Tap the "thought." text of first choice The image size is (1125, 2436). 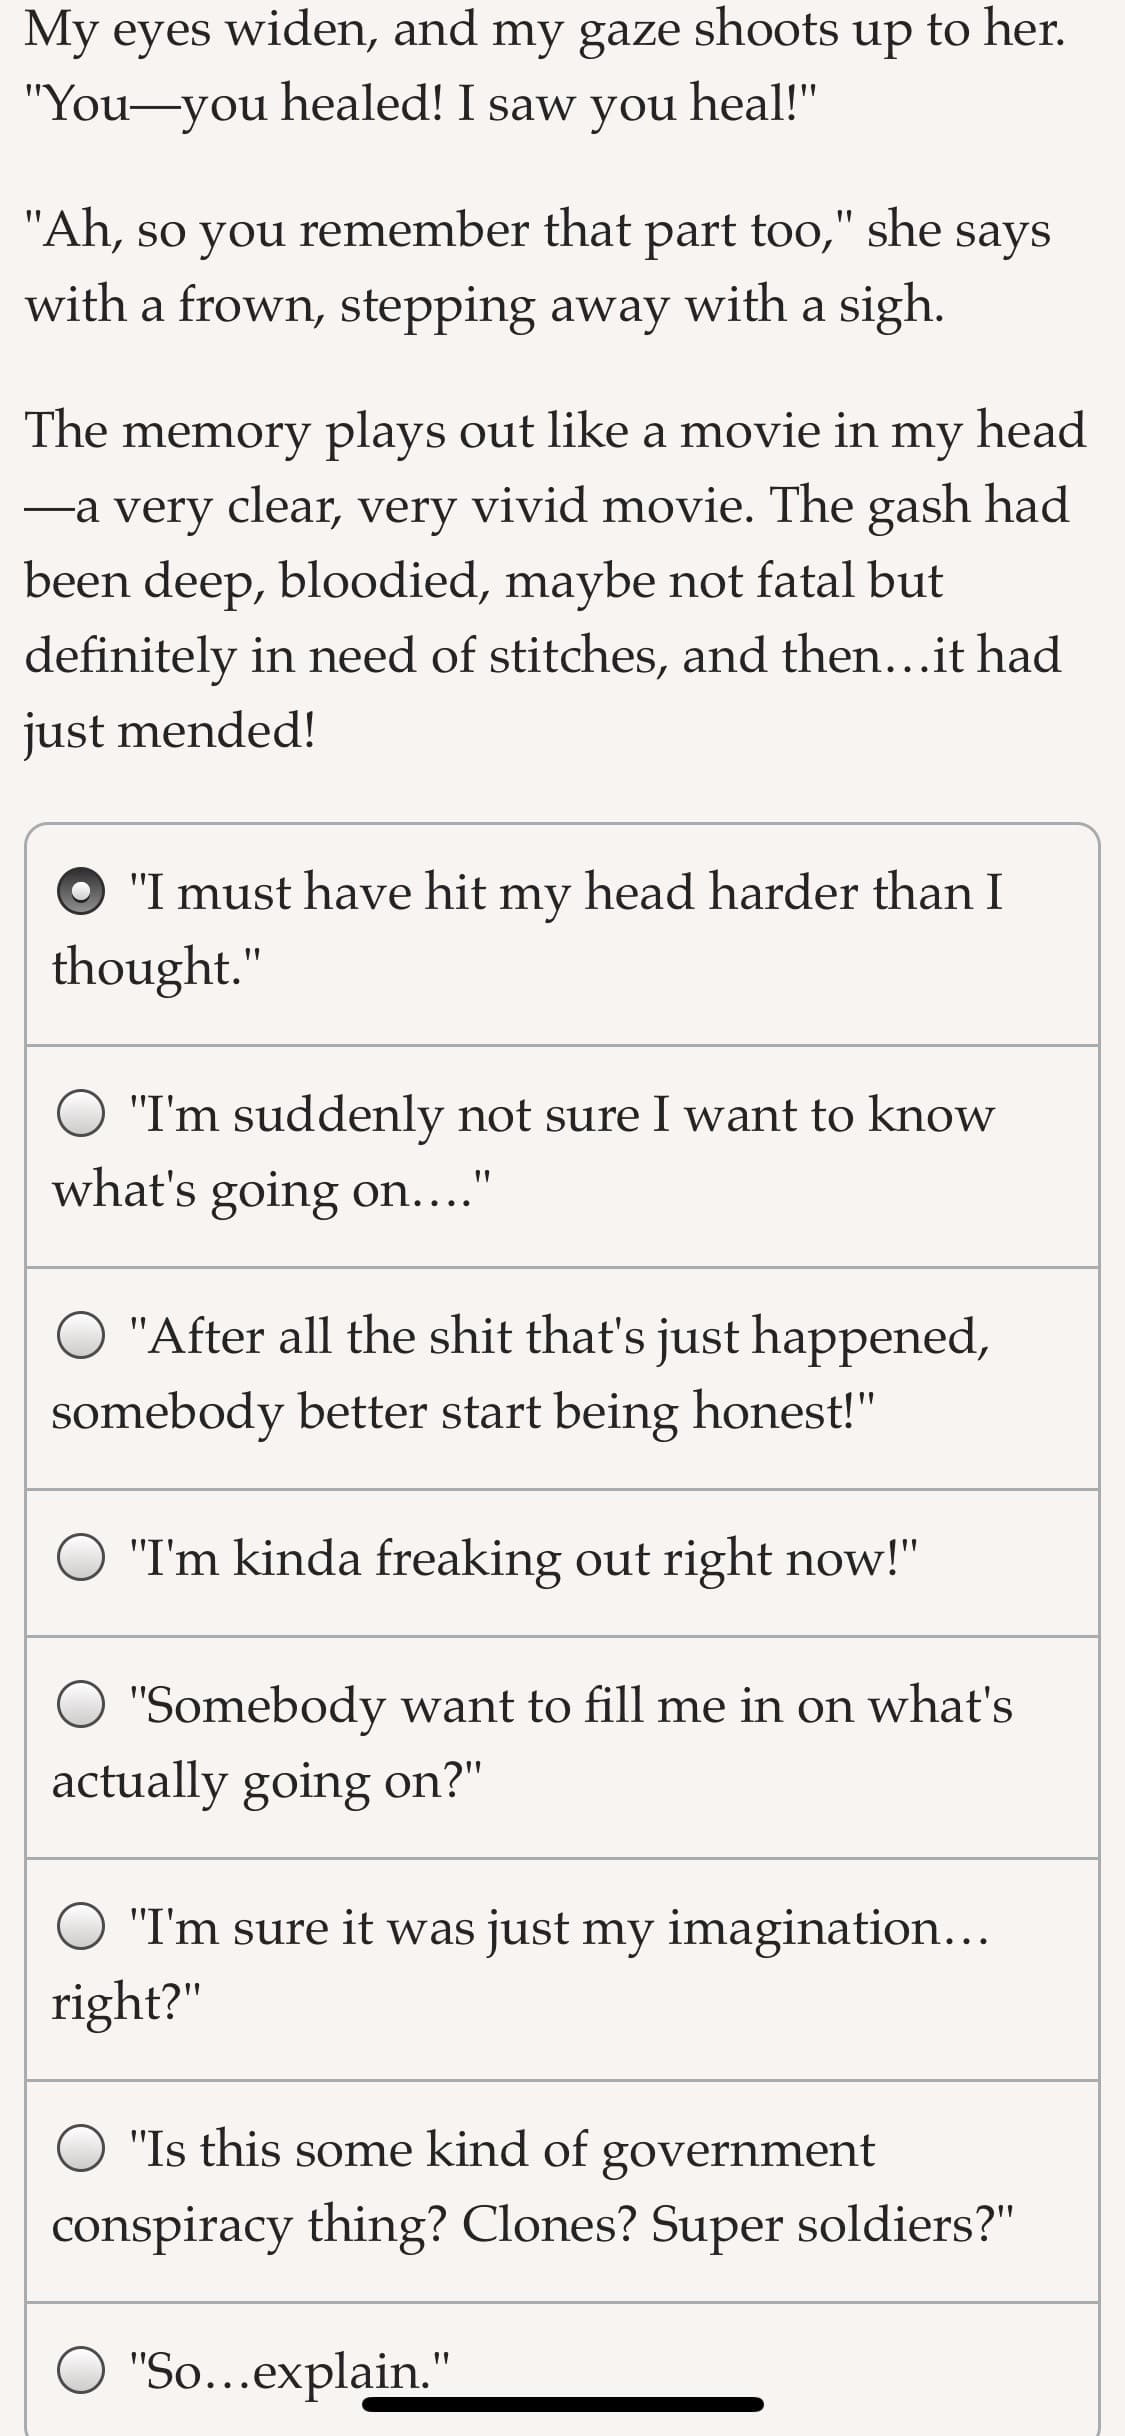pyautogui.click(x=157, y=967)
